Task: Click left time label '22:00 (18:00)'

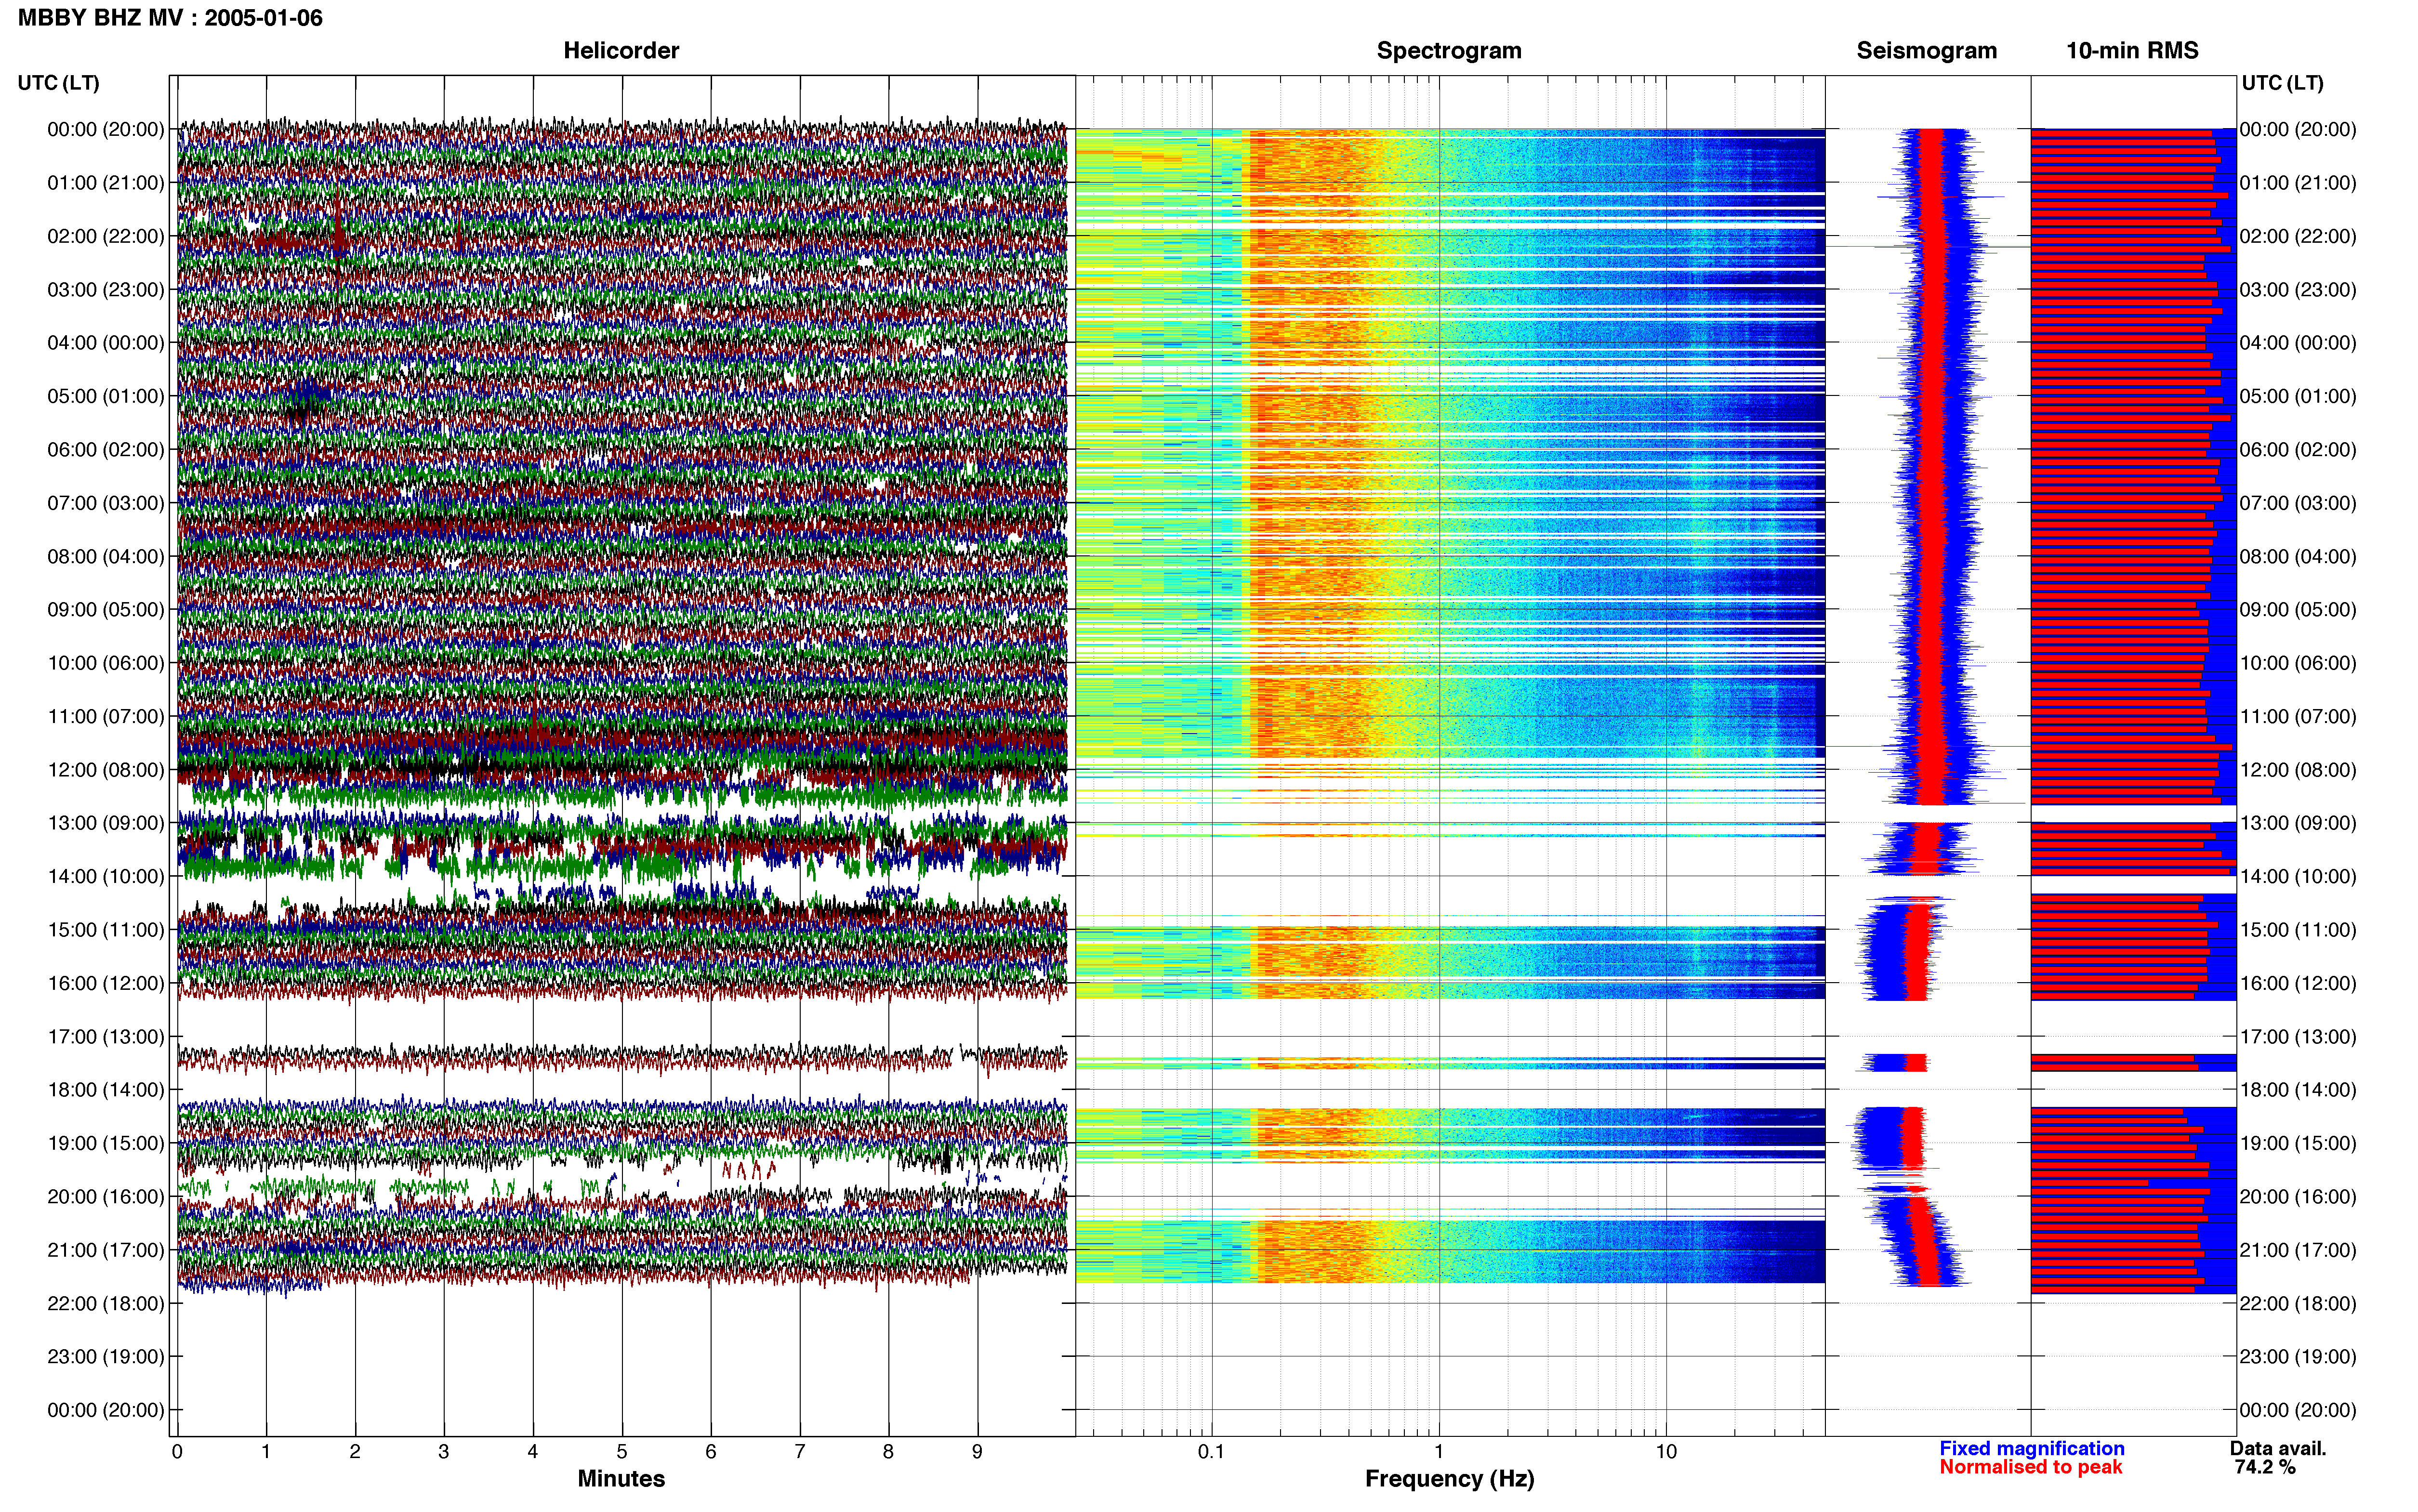Action: point(106,1303)
